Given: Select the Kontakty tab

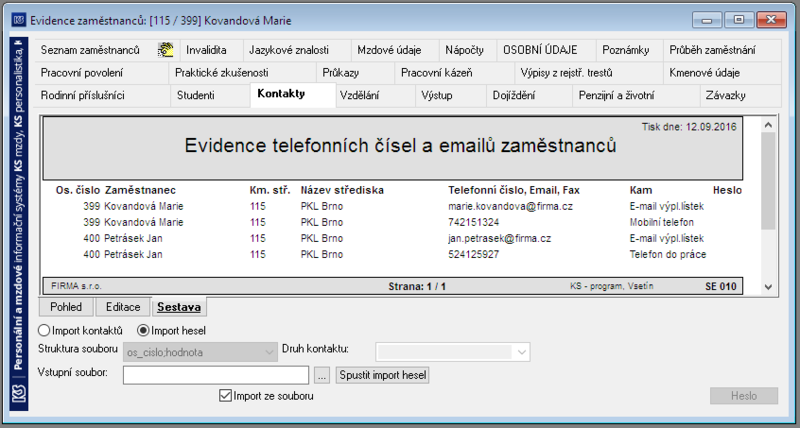Looking at the screenshot, I should 293,95.
